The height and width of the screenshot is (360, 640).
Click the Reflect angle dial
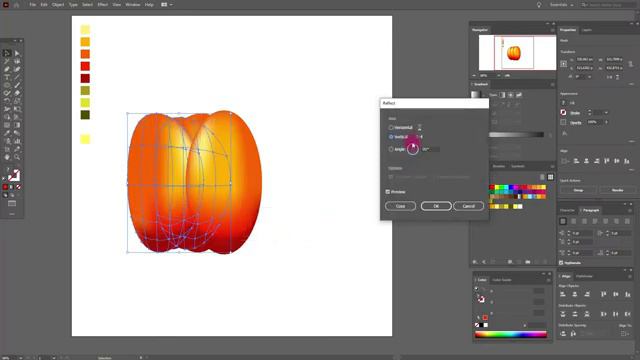[413, 149]
